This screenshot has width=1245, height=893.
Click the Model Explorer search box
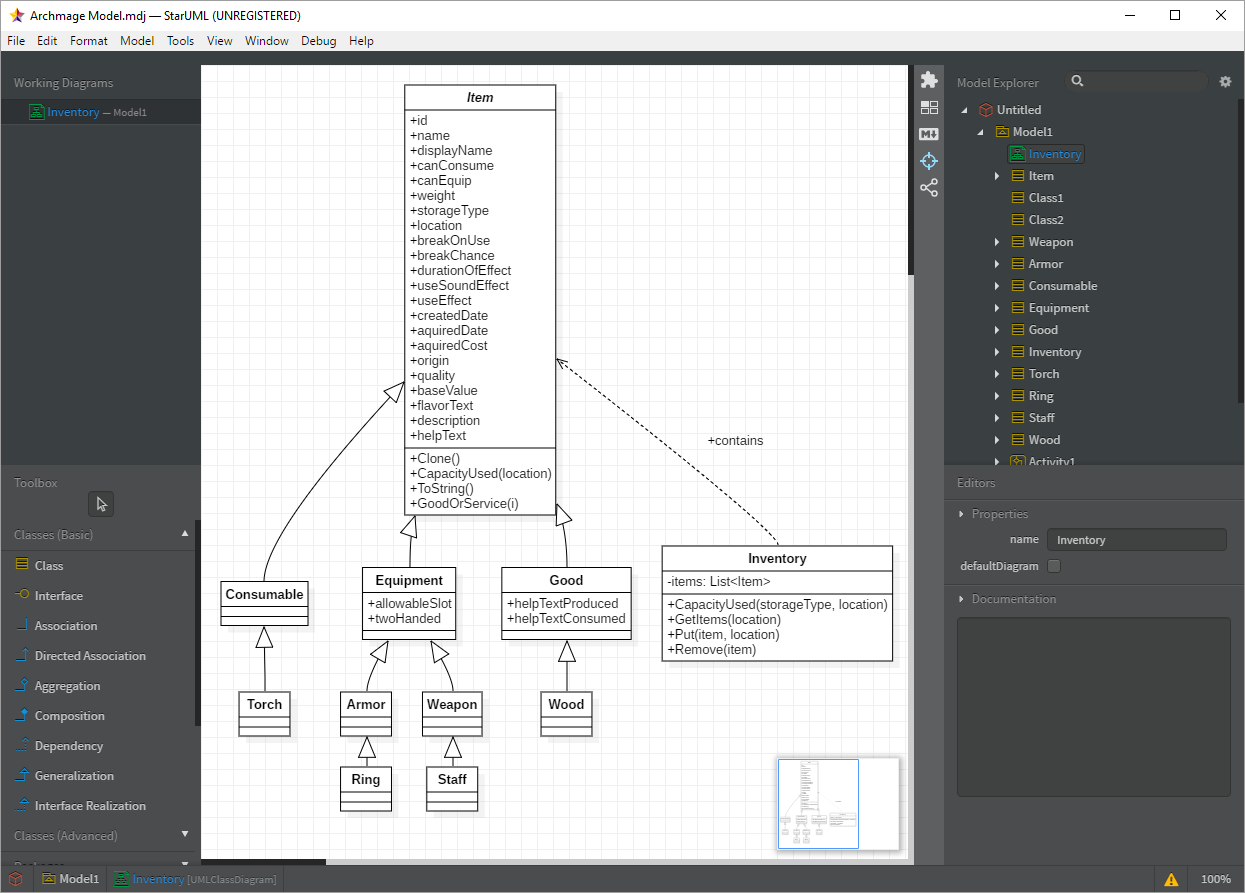[1136, 82]
